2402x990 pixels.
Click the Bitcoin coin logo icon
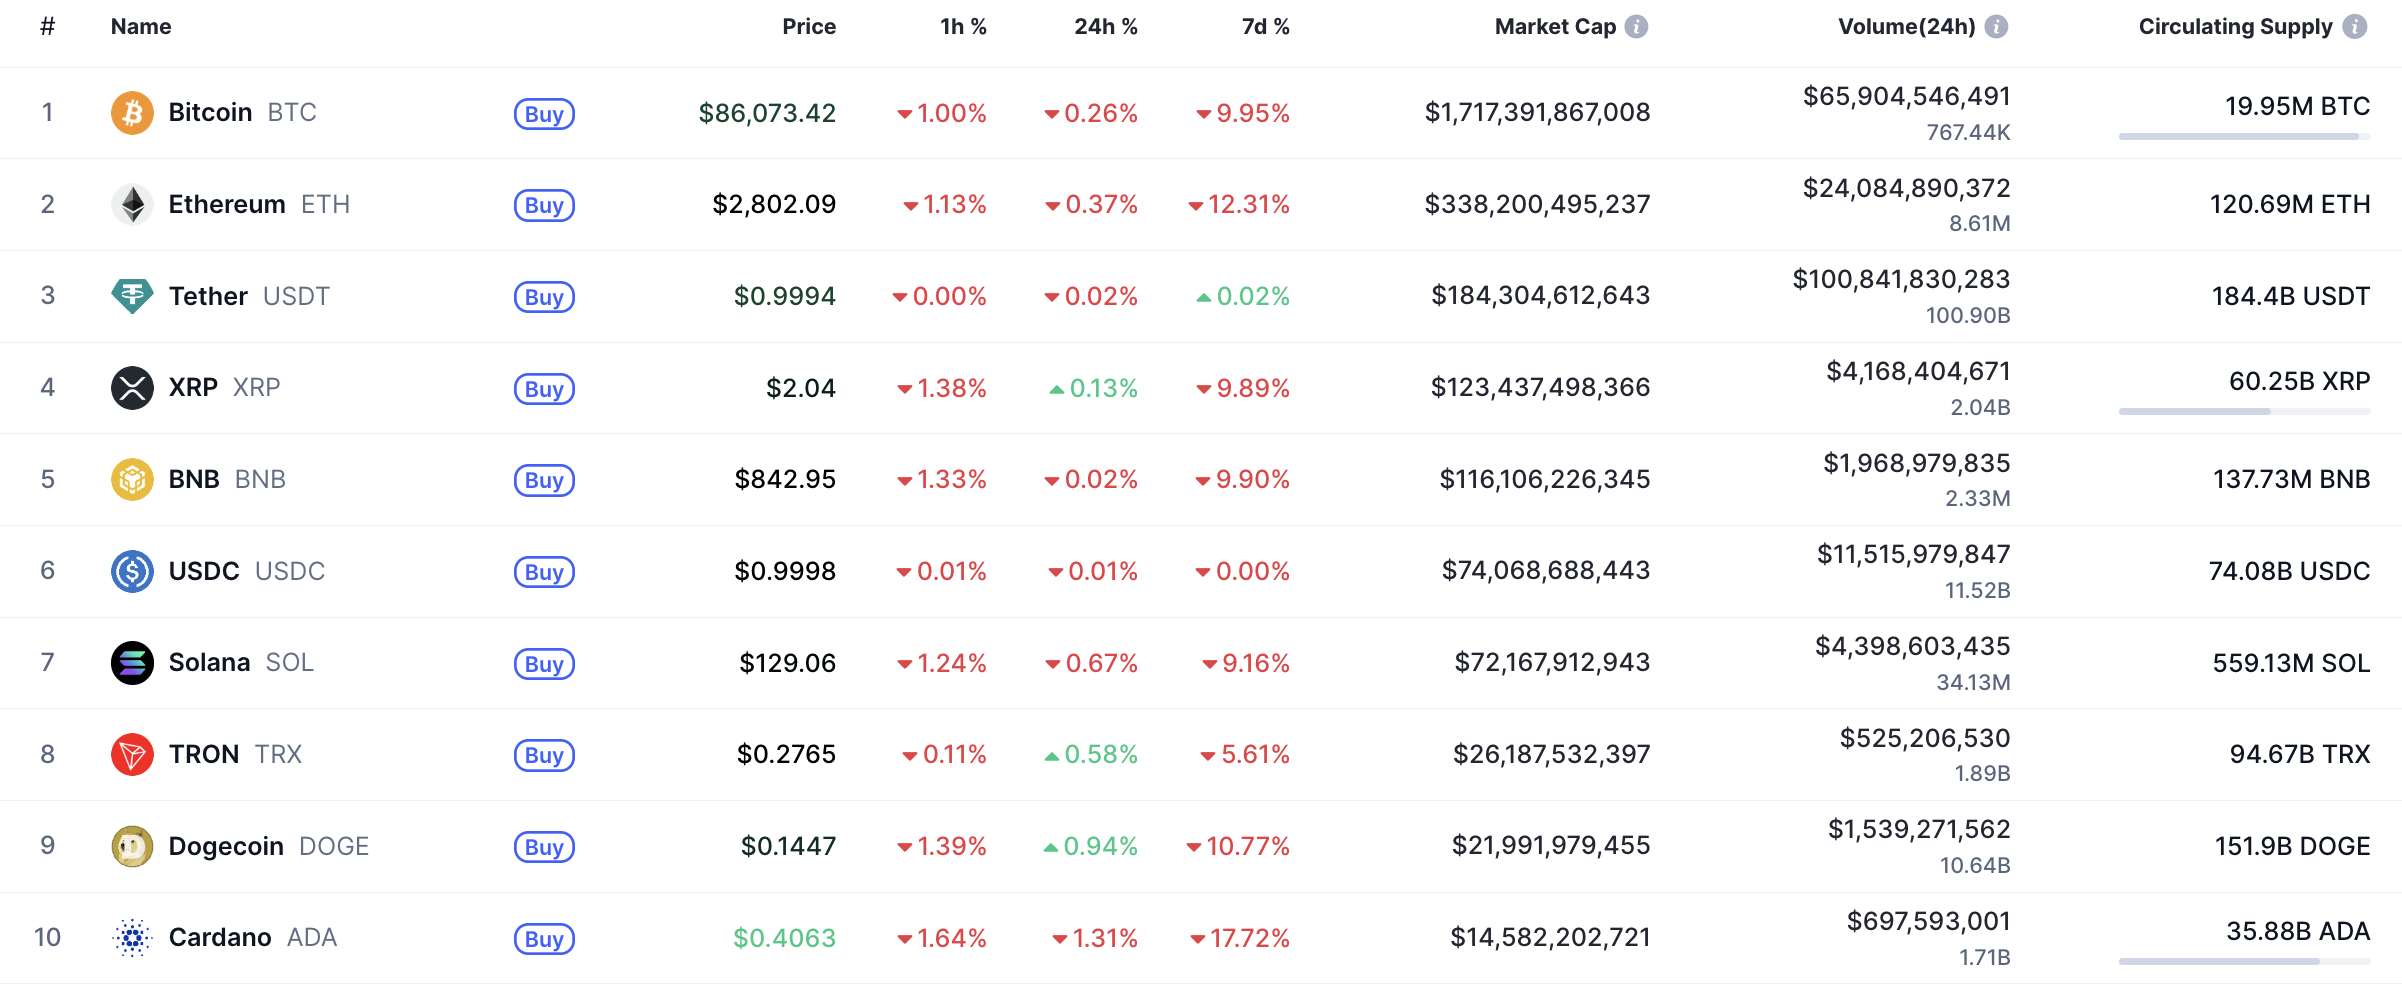(x=132, y=113)
